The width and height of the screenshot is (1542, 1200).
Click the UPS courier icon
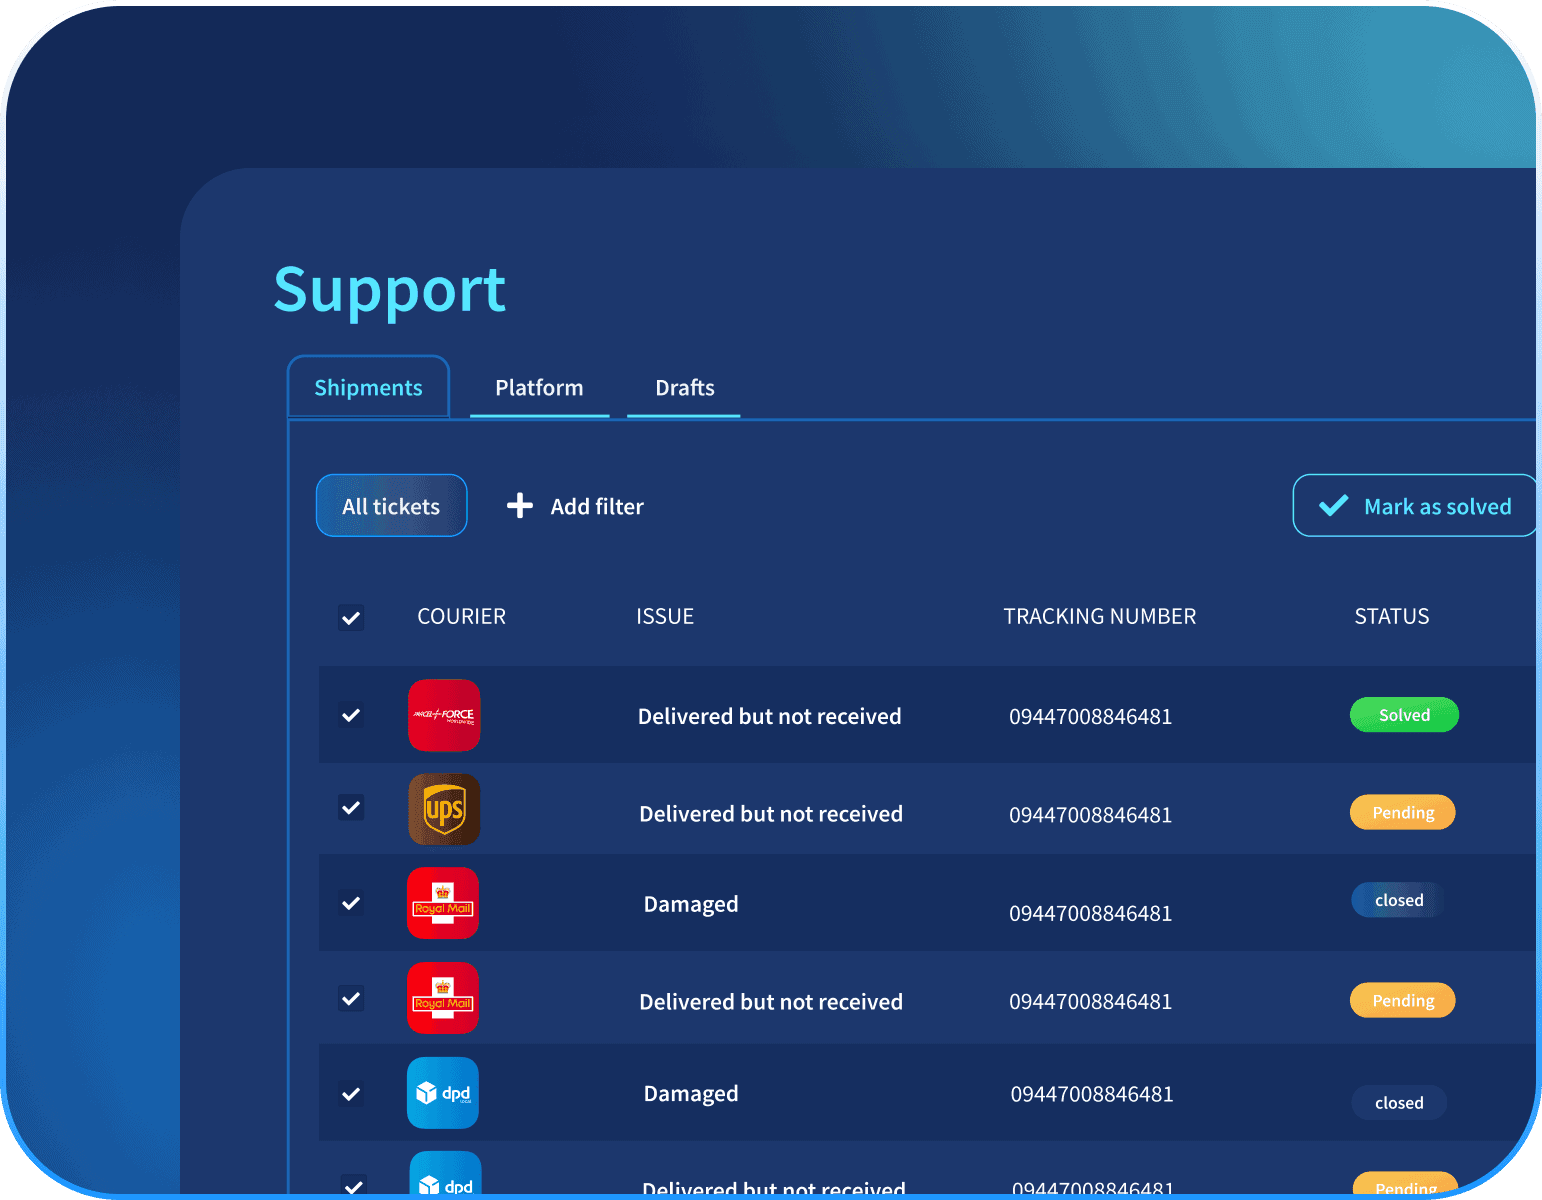(x=444, y=809)
